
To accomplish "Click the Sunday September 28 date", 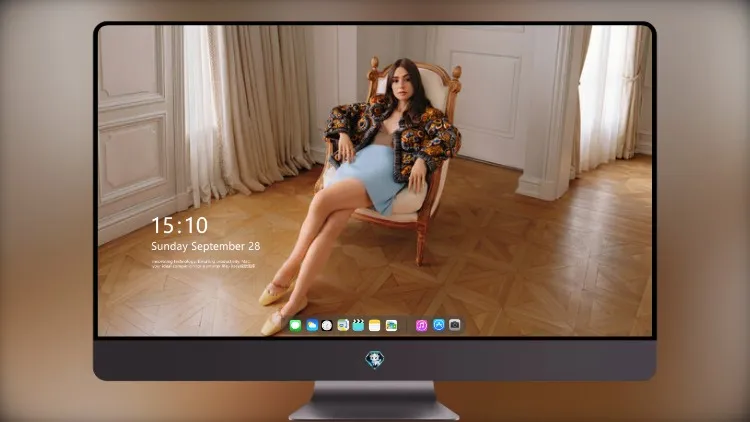I will [206, 246].
